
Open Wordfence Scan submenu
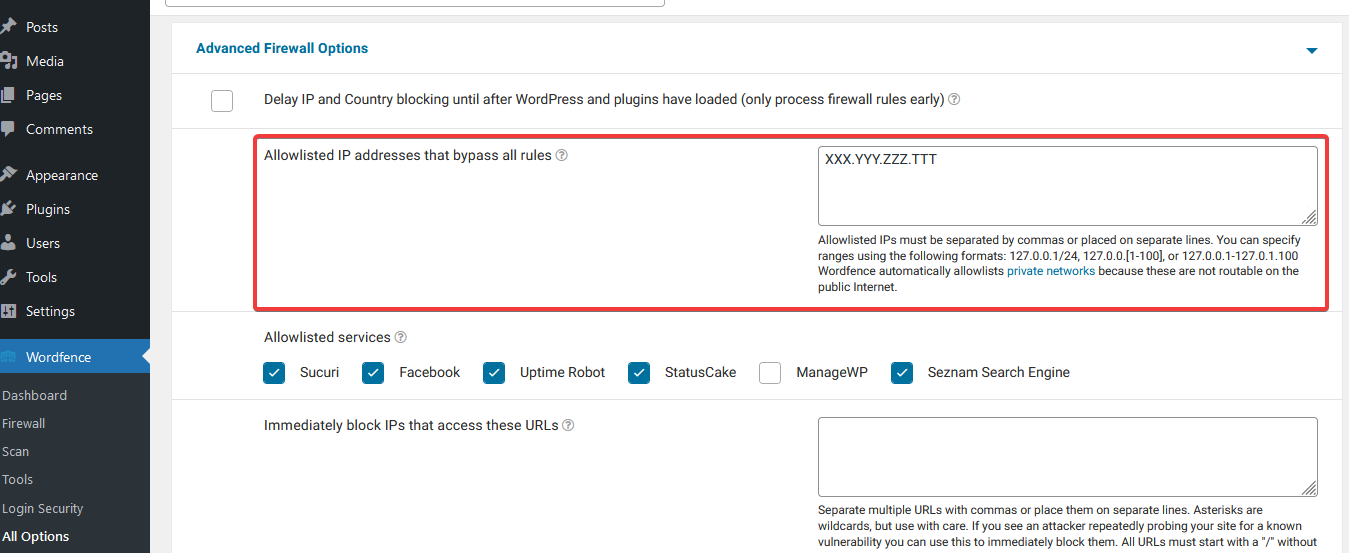pos(15,451)
